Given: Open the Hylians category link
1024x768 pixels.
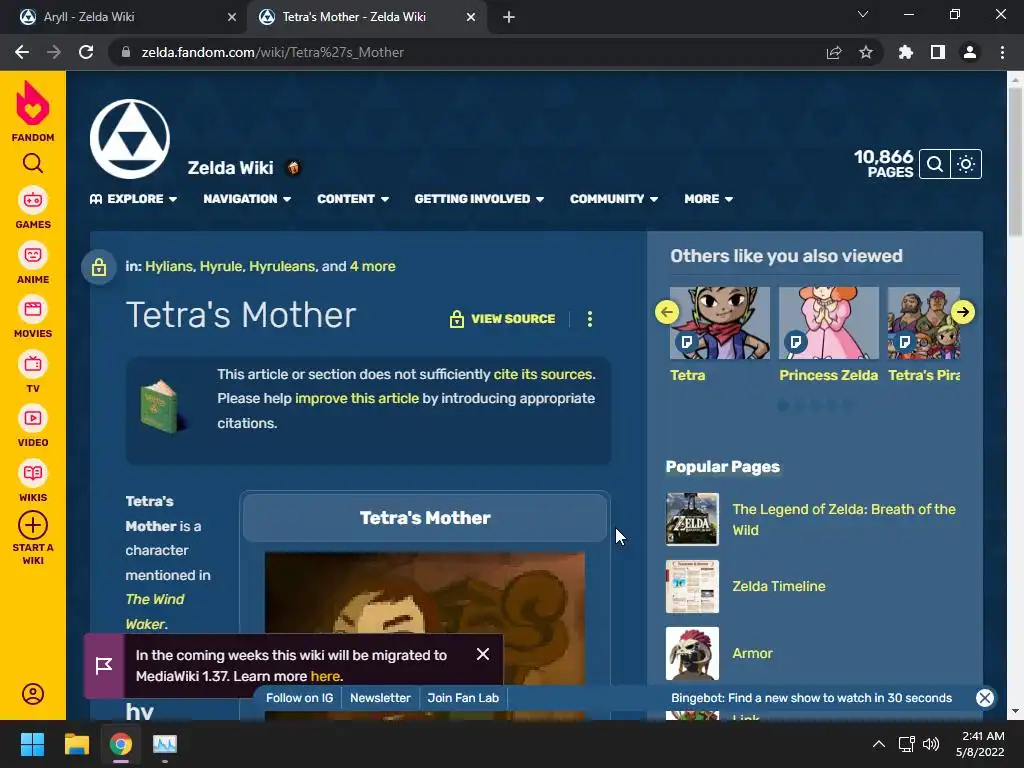Looking at the screenshot, I should coord(169,266).
